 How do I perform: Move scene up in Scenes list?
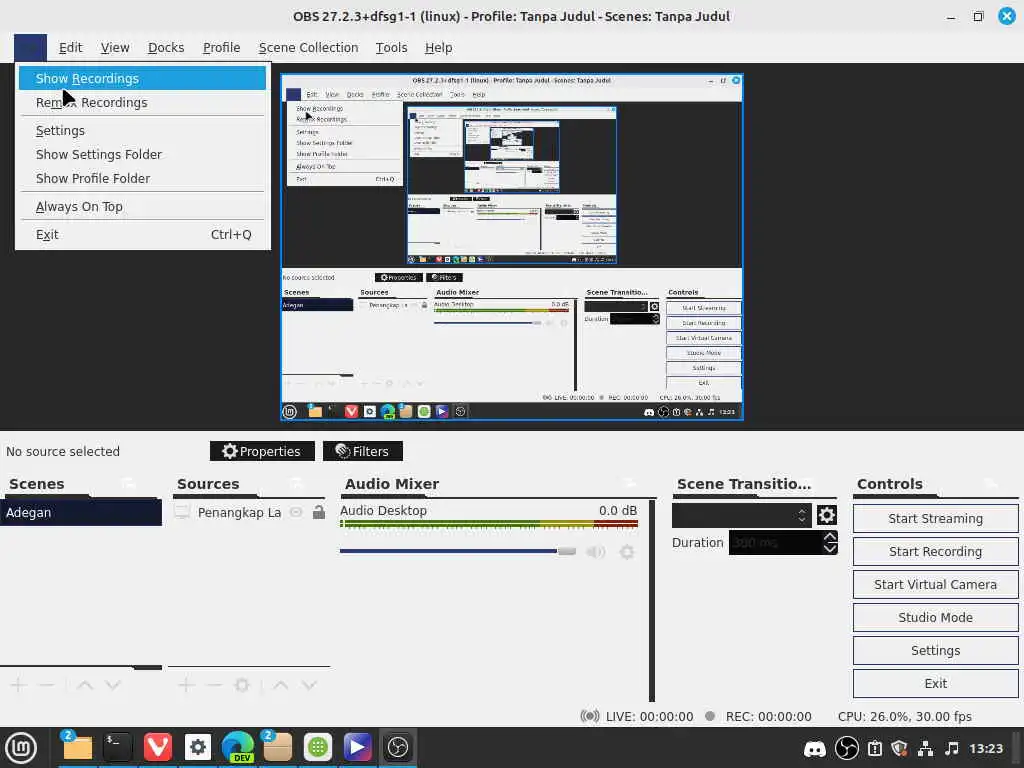[x=85, y=684]
